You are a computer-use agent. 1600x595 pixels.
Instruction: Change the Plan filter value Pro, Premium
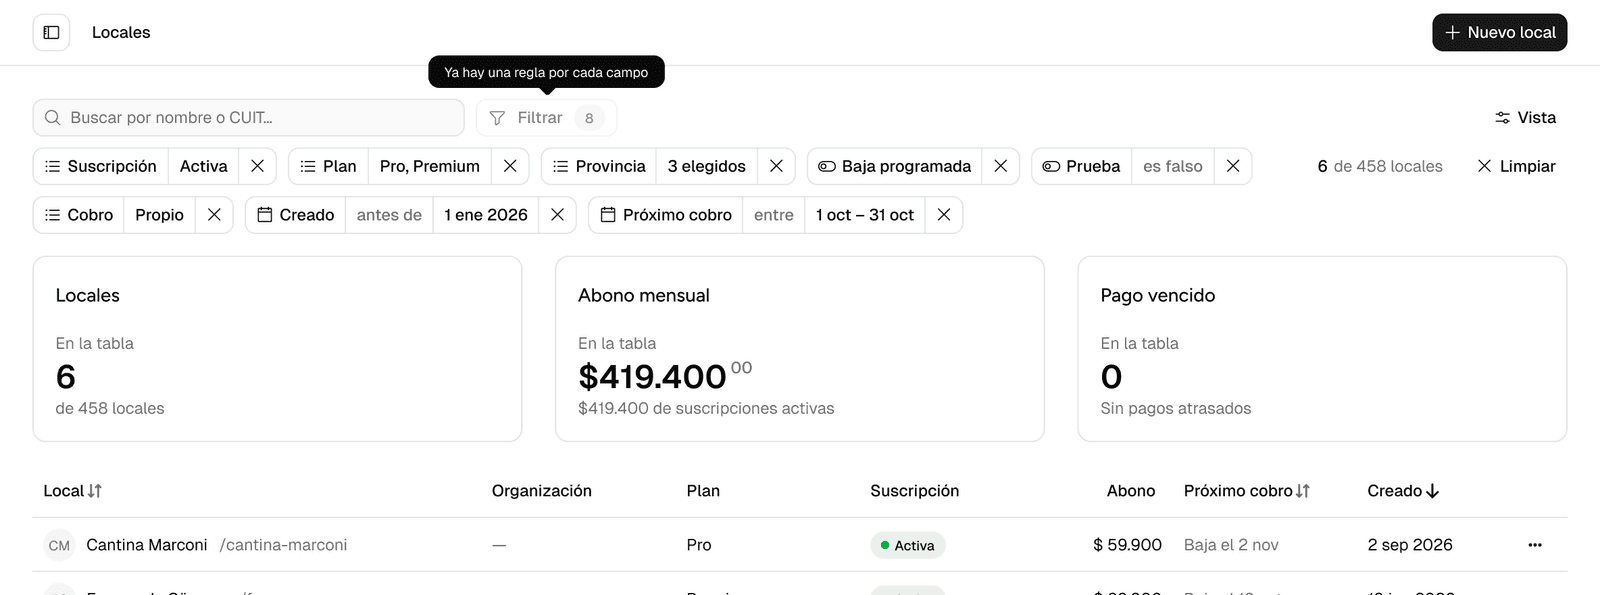point(430,166)
